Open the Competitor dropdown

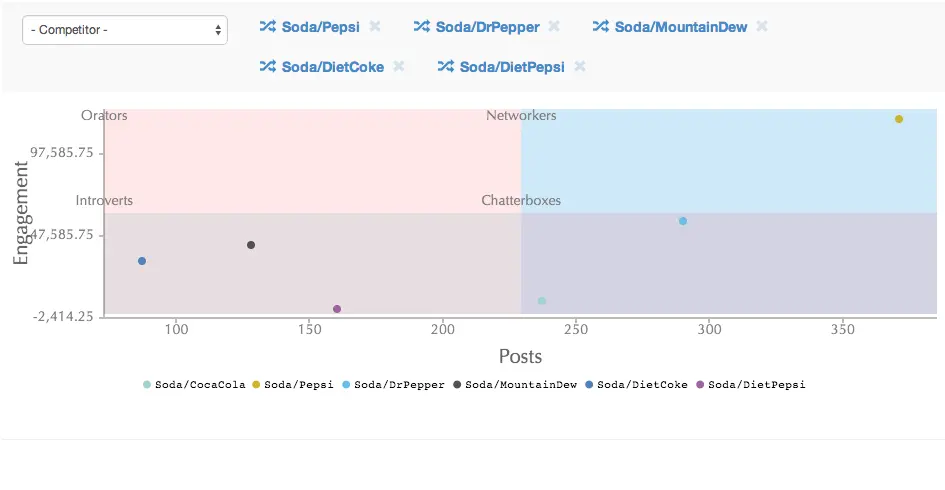[125, 30]
